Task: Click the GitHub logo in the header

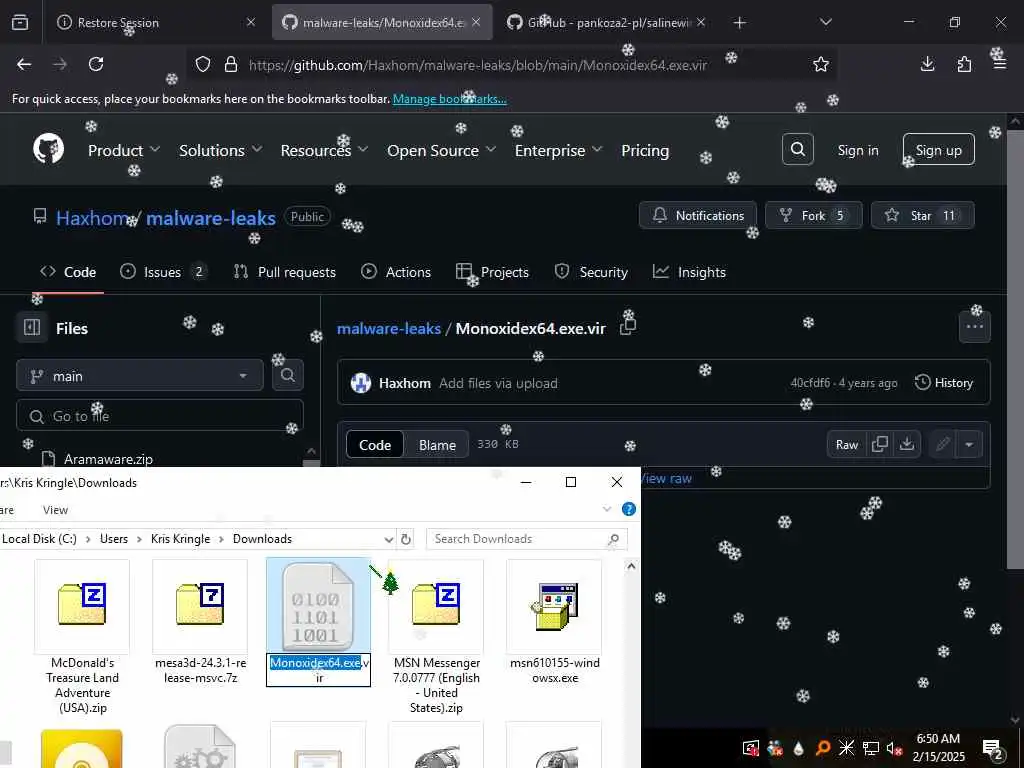Action: [x=49, y=150]
